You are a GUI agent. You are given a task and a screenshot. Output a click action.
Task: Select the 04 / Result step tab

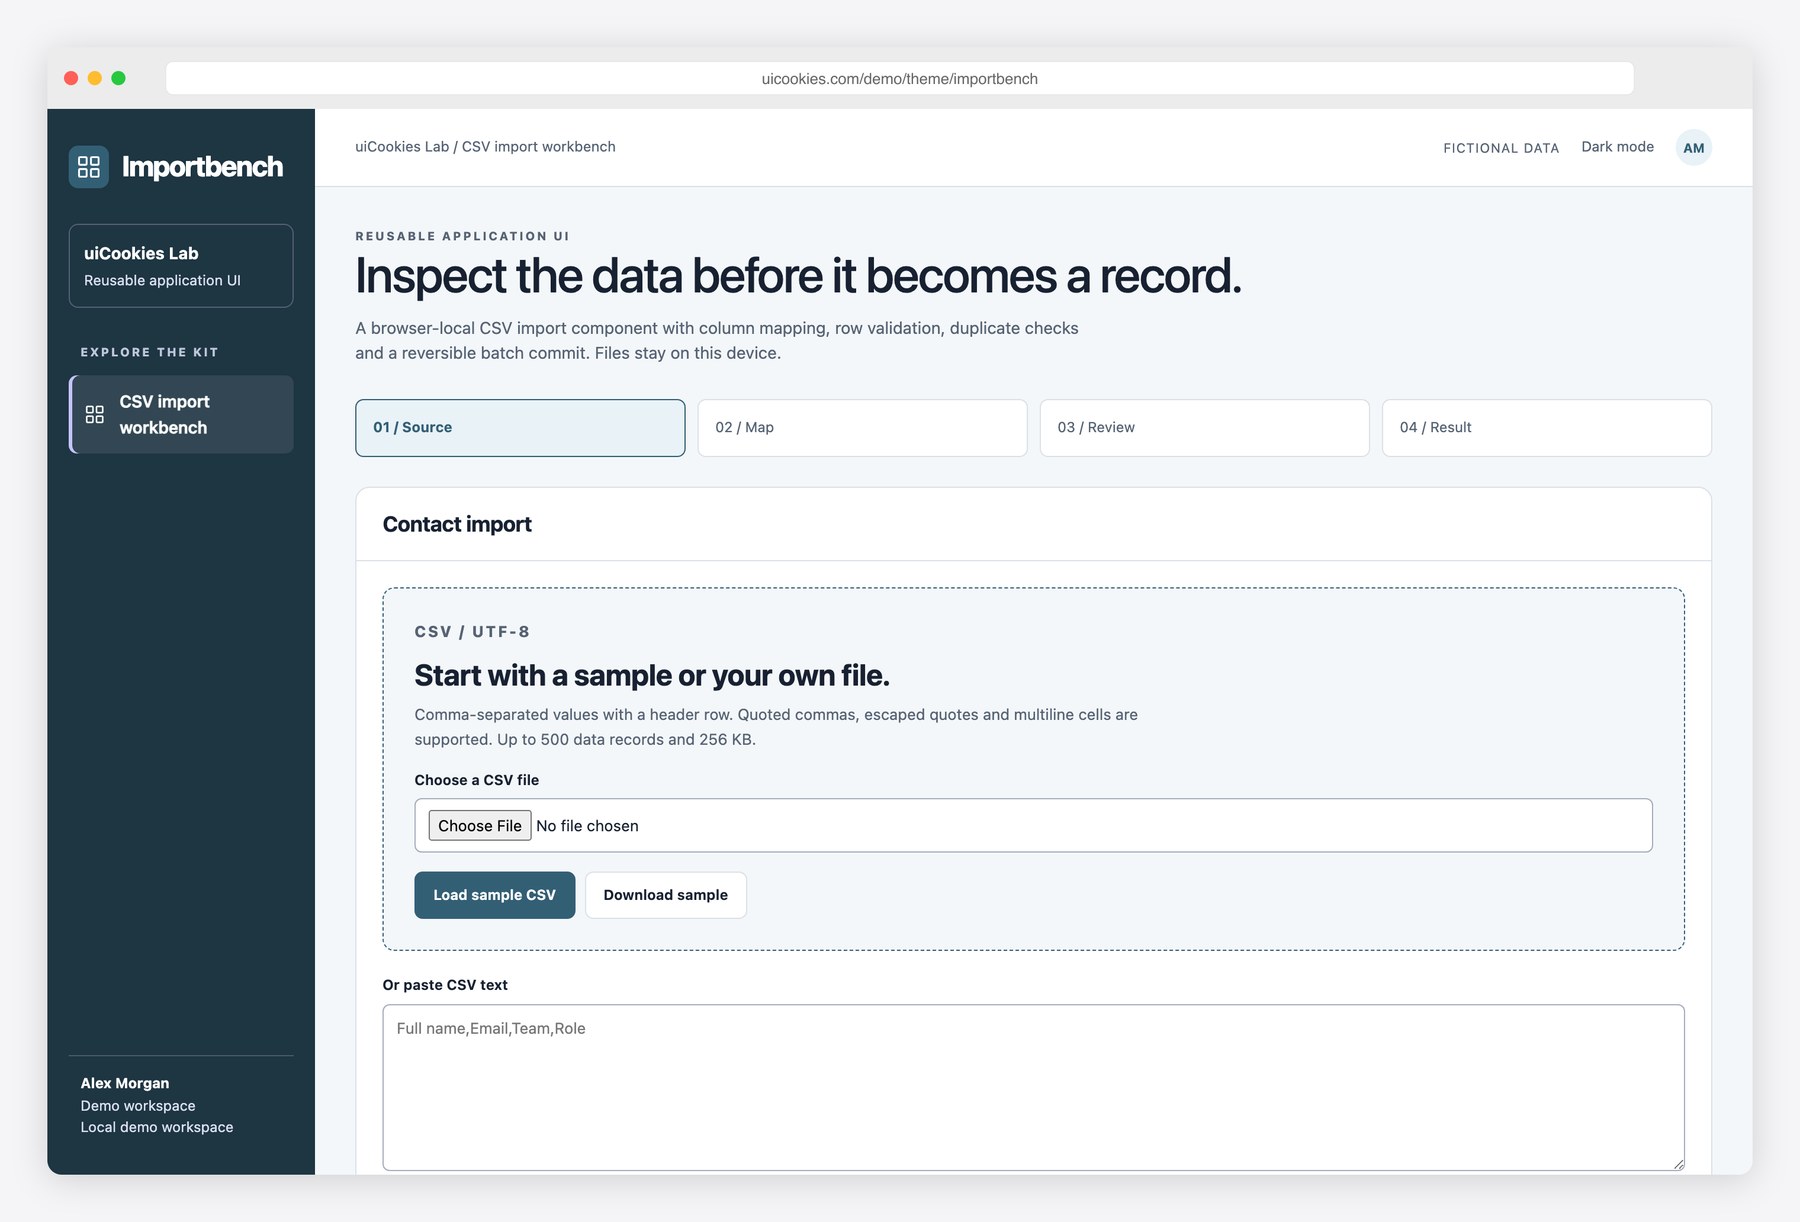[1546, 428]
